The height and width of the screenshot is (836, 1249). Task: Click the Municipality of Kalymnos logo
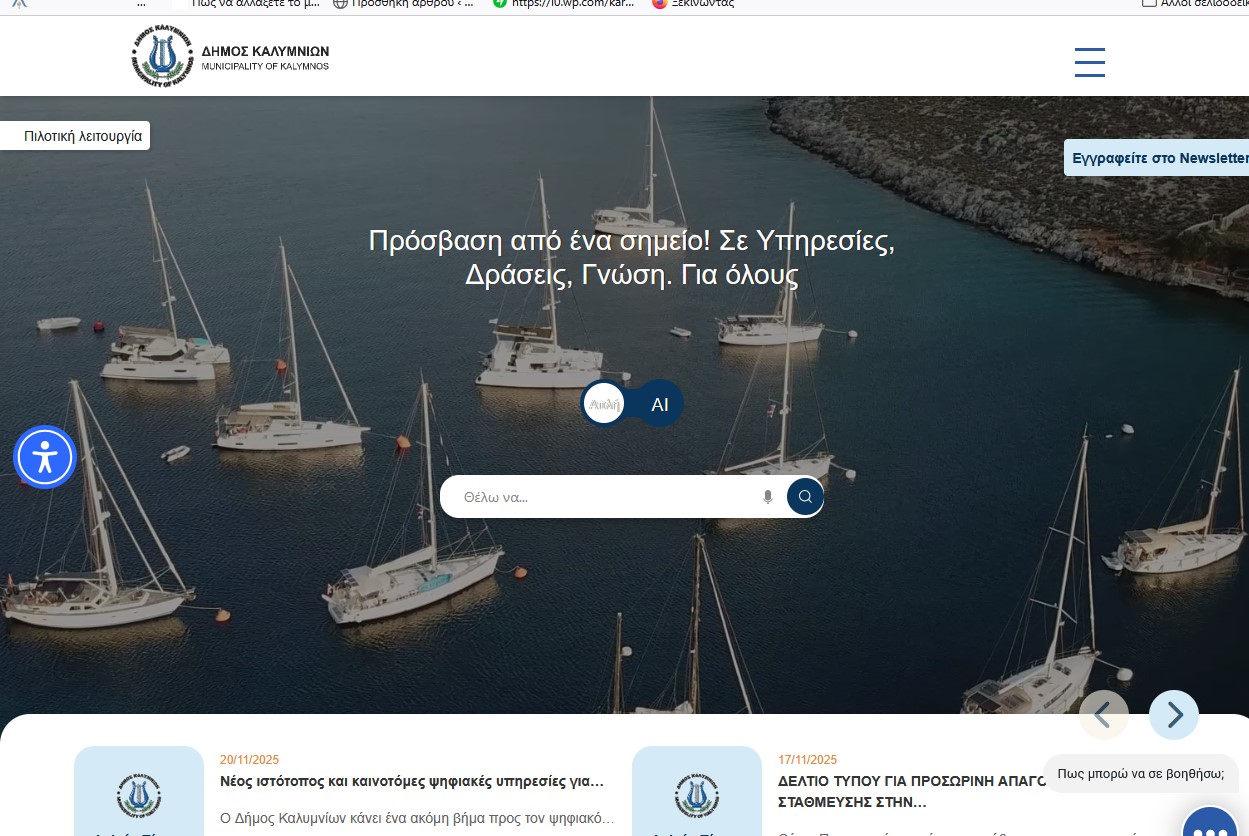pos(230,57)
